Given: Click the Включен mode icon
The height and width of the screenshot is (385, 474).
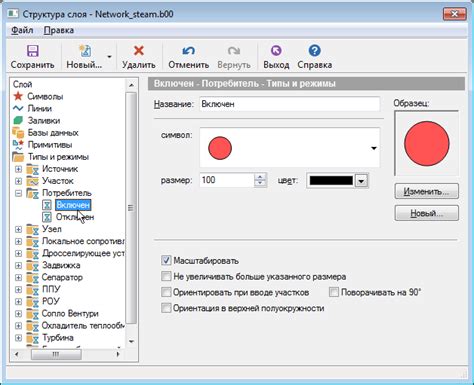Looking at the screenshot, I should [x=47, y=205].
